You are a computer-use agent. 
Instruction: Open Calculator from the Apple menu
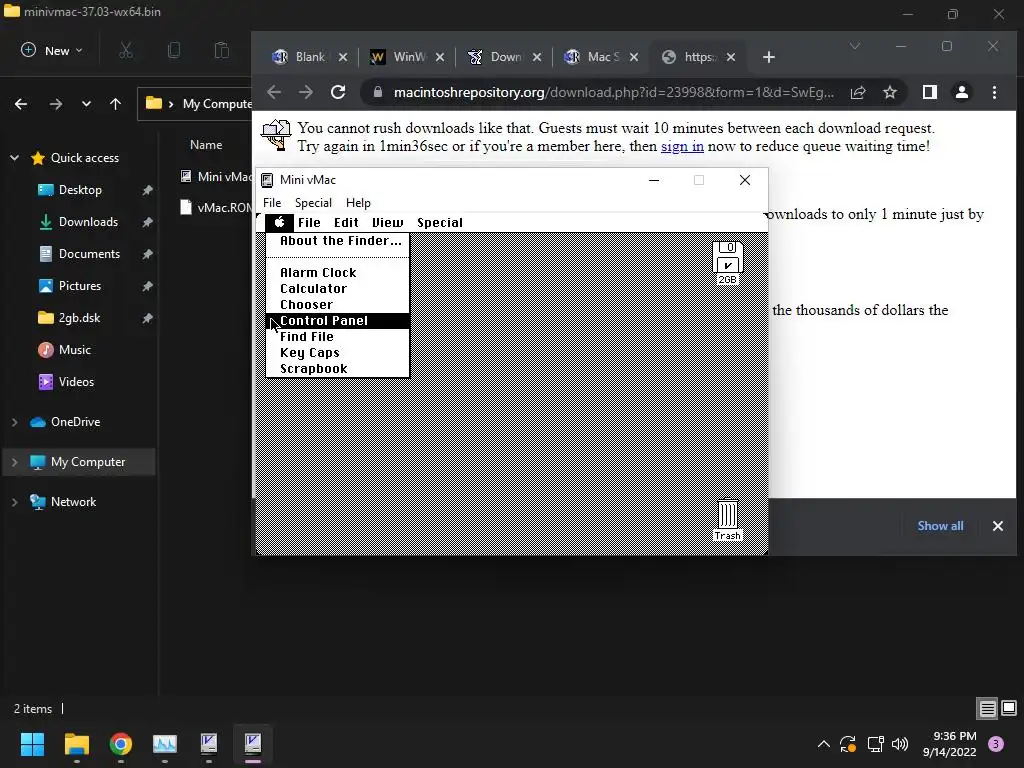(x=338, y=289)
